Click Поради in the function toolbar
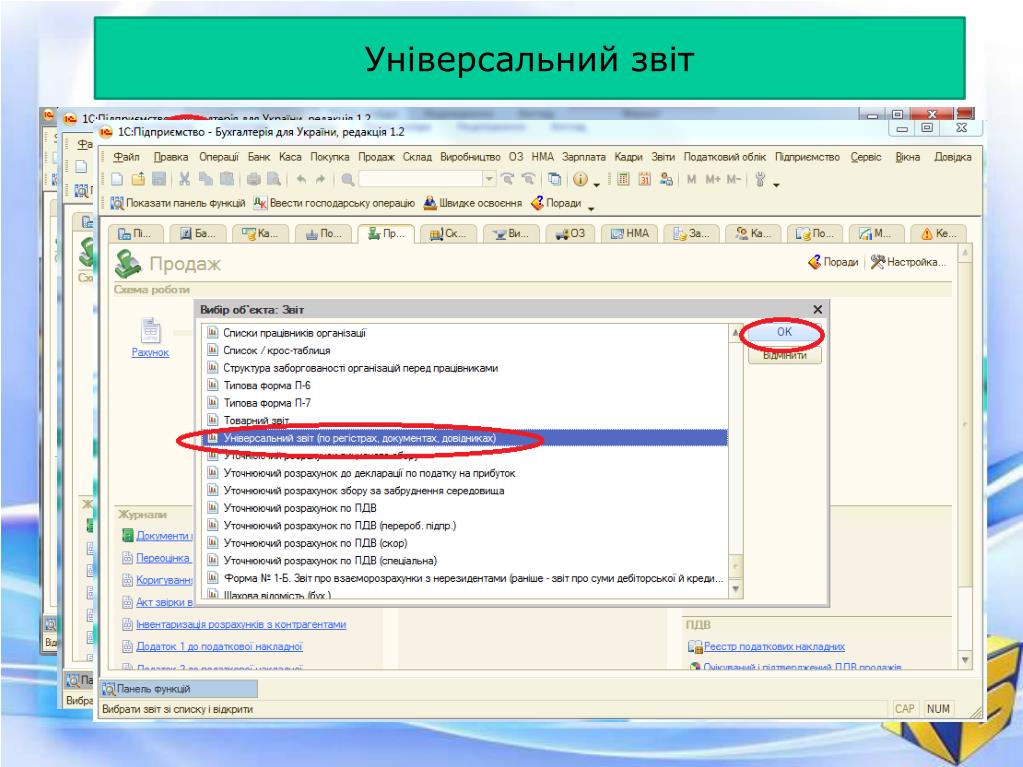Screen dimensions: 1023x767 tap(557, 203)
